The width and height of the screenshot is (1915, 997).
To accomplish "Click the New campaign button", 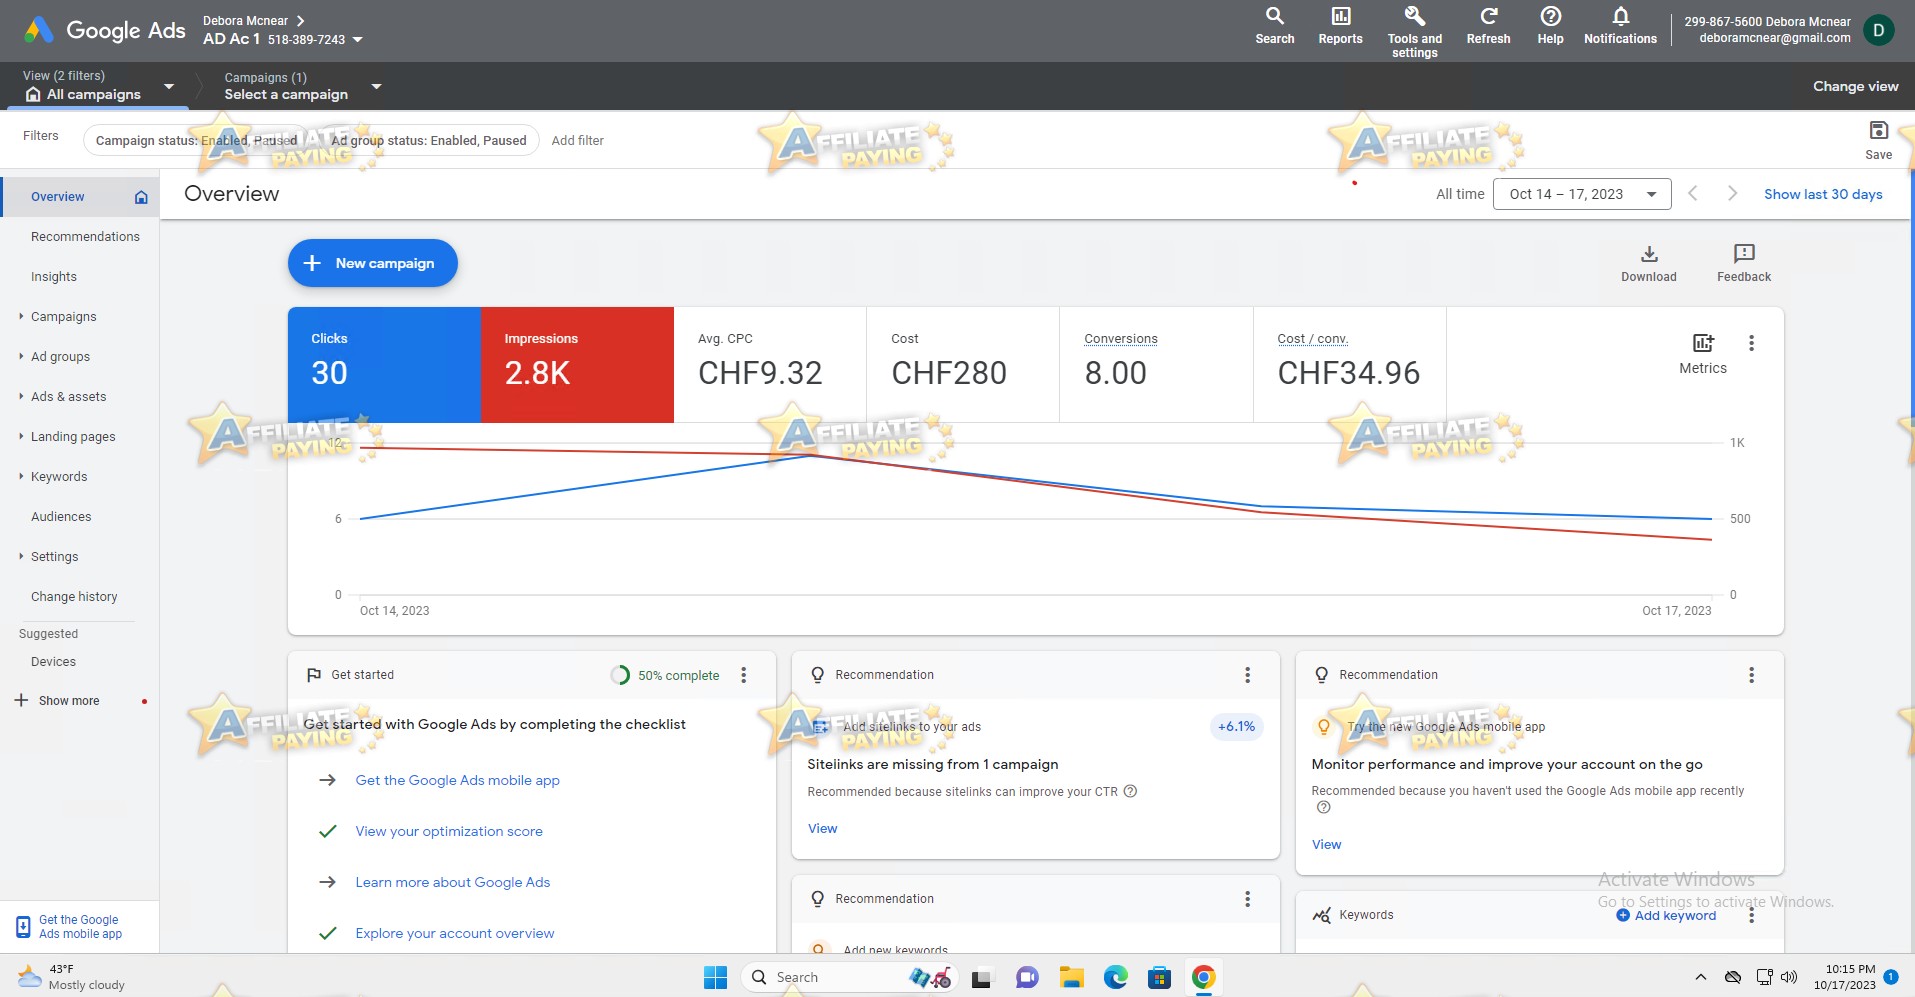I will coord(373,263).
